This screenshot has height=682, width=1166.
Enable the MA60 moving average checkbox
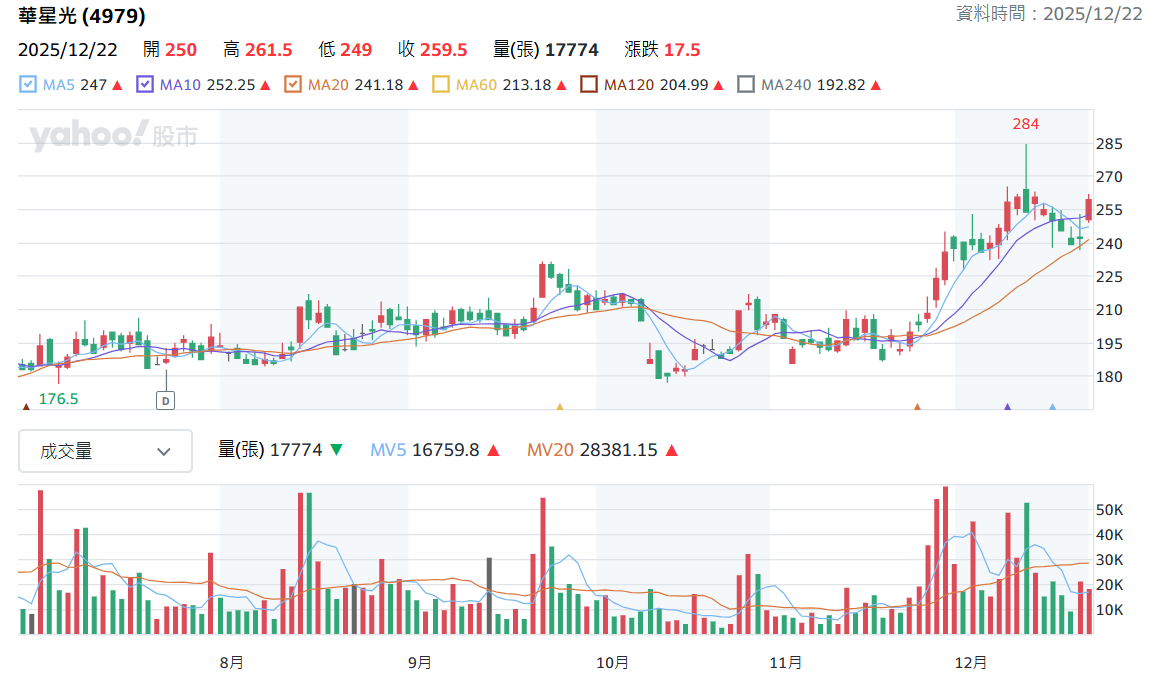[x=441, y=85]
